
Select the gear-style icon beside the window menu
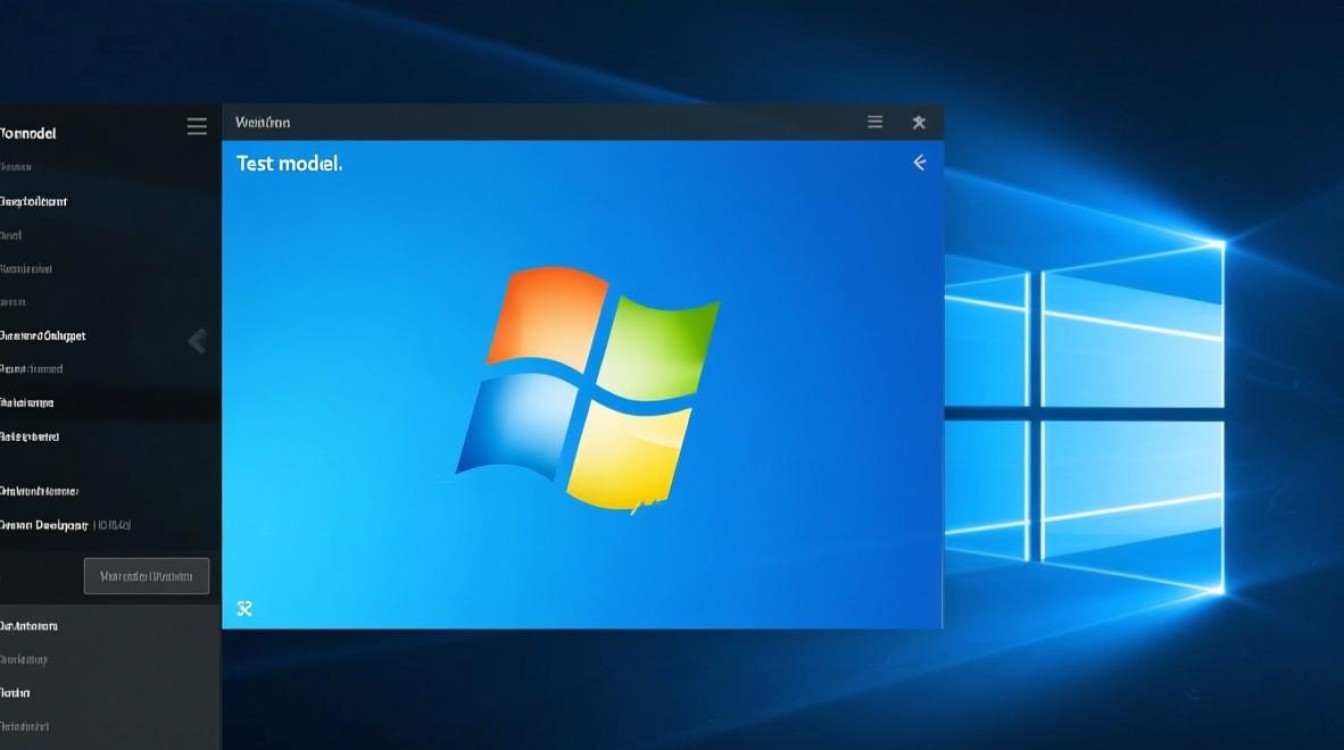point(919,122)
